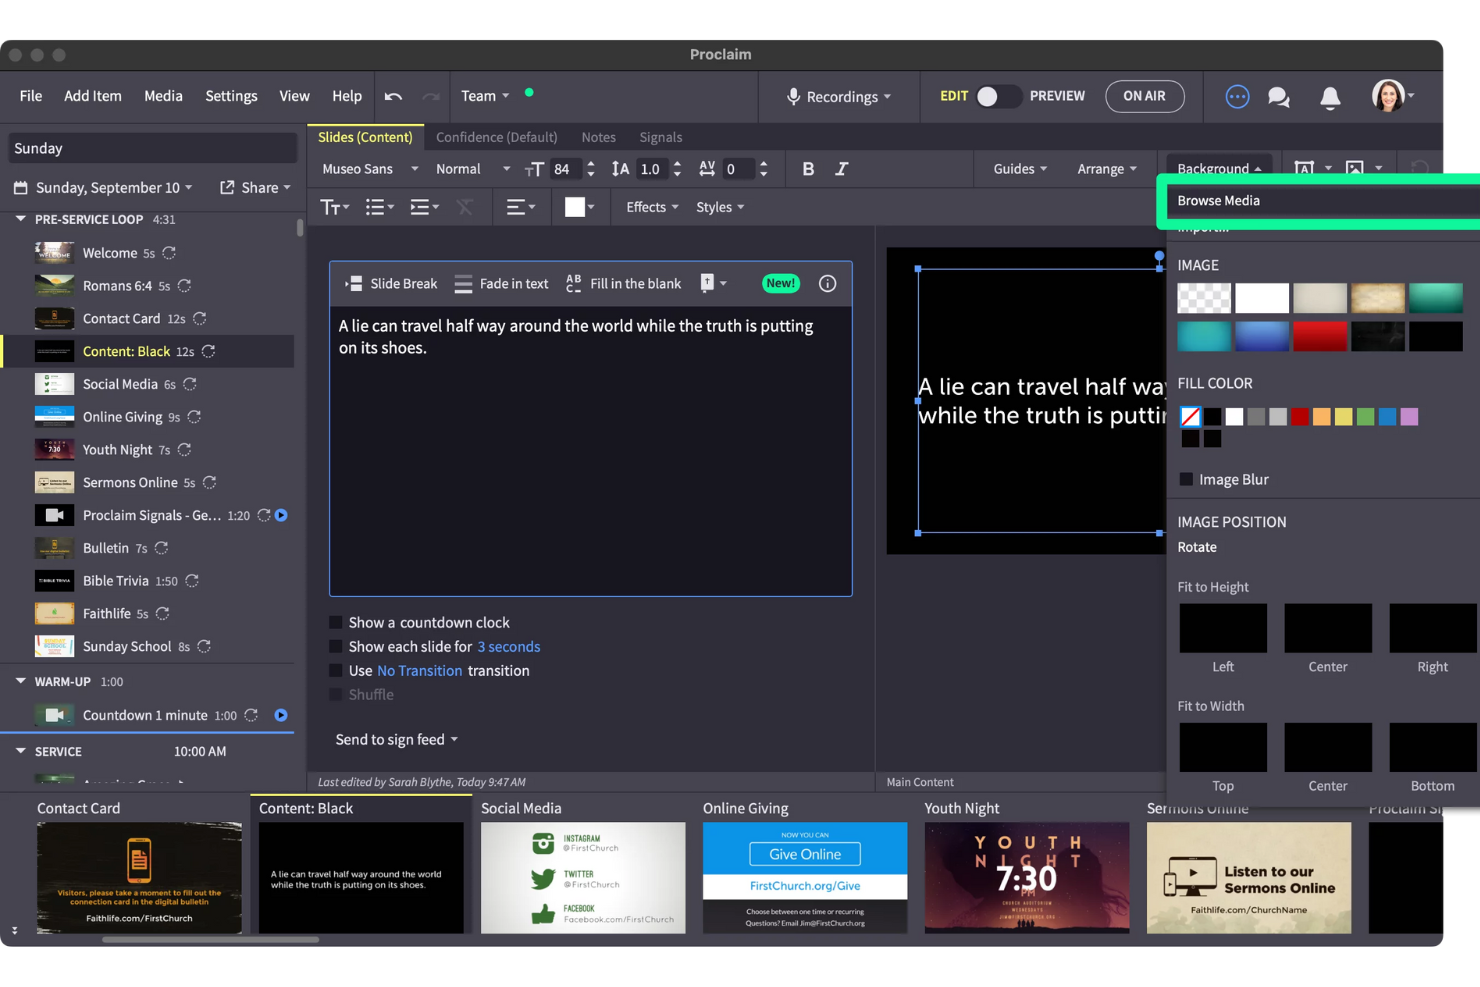The image size is (1480, 987).
Task: Select the purple fill color swatch
Action: click(1409, 417)
